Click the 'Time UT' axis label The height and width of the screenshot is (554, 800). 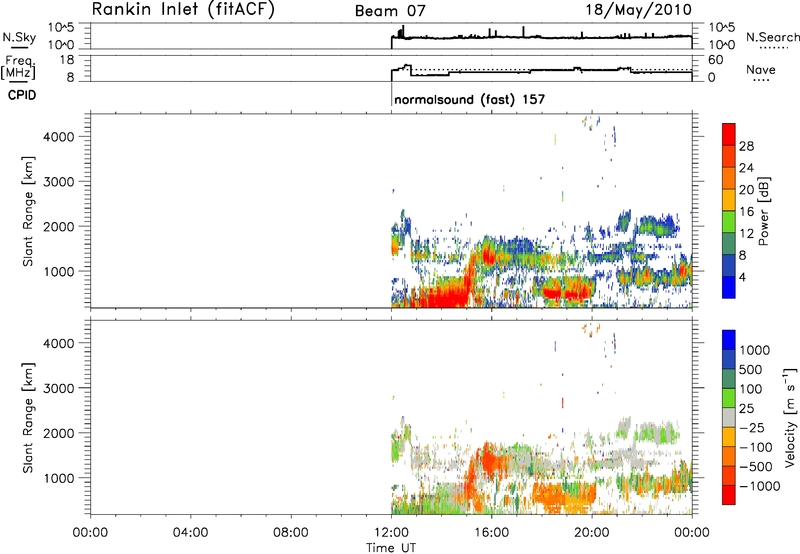pyautogui.click(x=391, y=547)
